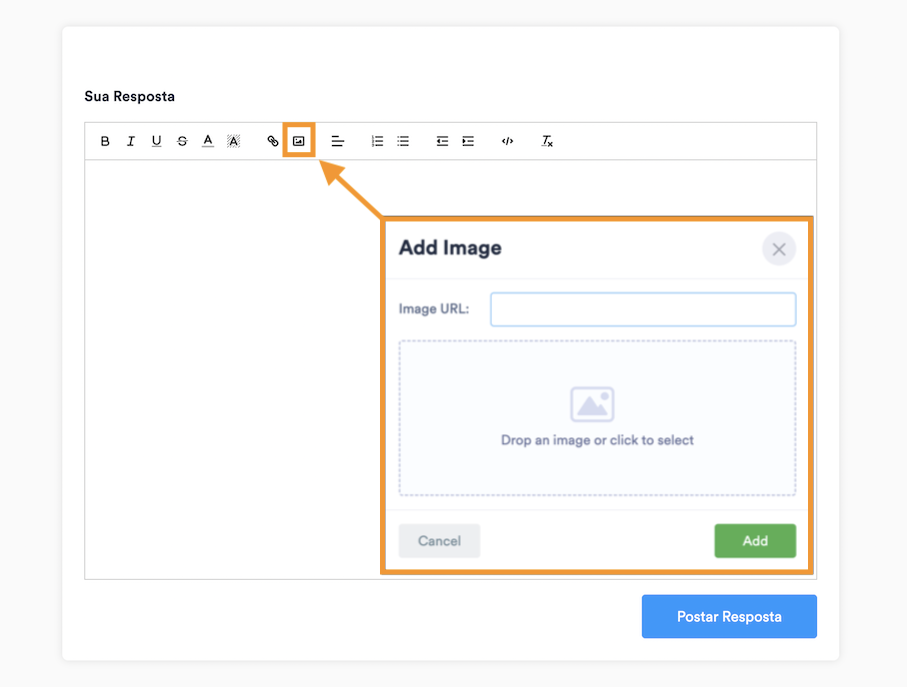The image size is (907, 687).
Task: Close the Add Image dialog
Action: click(x=779, y=249)
